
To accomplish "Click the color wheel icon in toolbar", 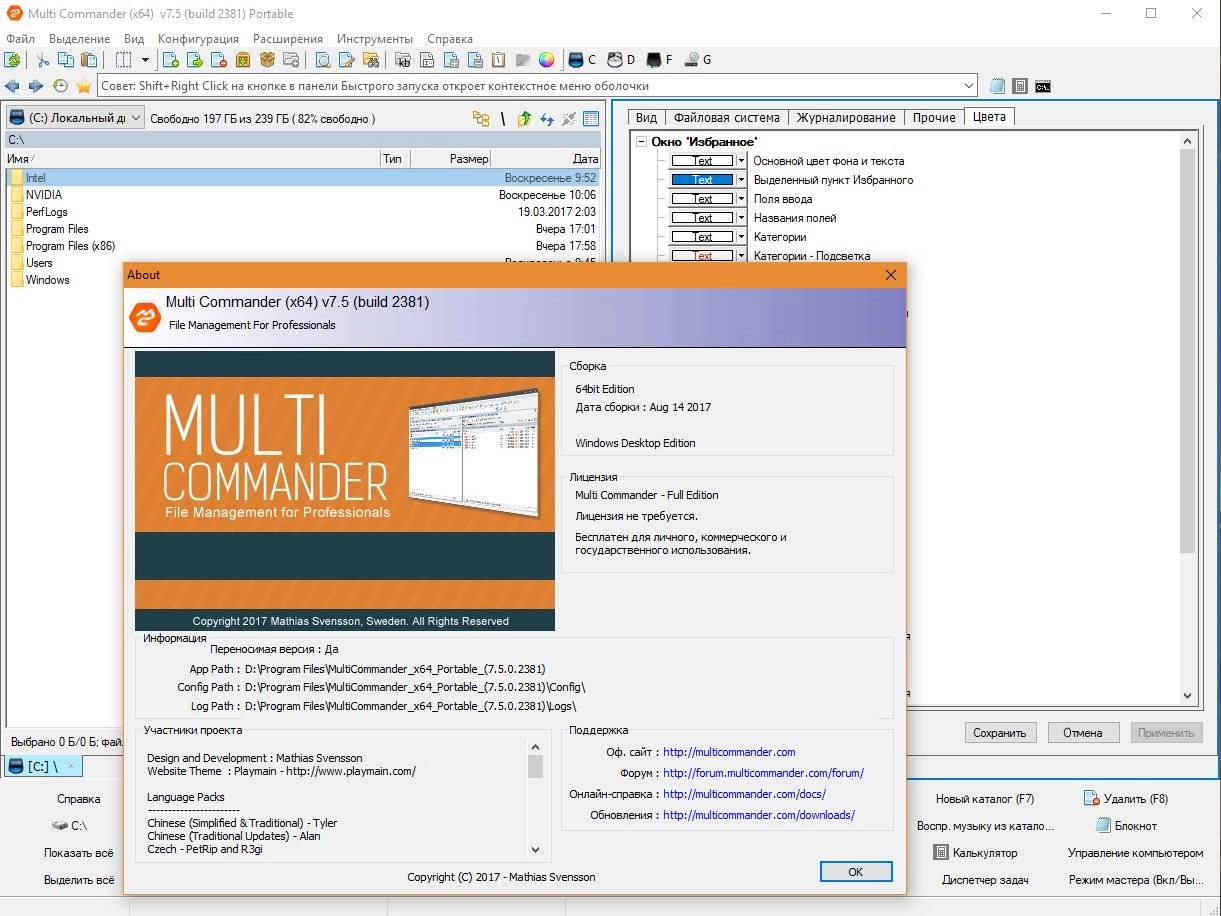I will 547,60.
